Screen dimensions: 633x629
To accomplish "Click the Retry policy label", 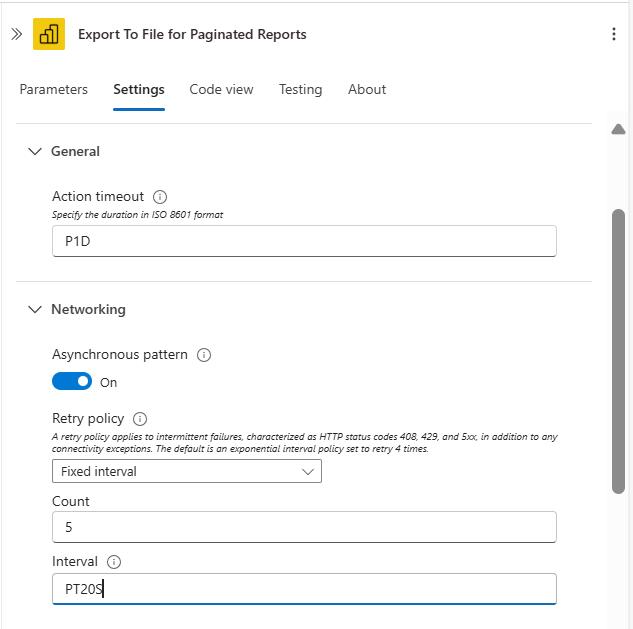I will (x=88, y=419).
